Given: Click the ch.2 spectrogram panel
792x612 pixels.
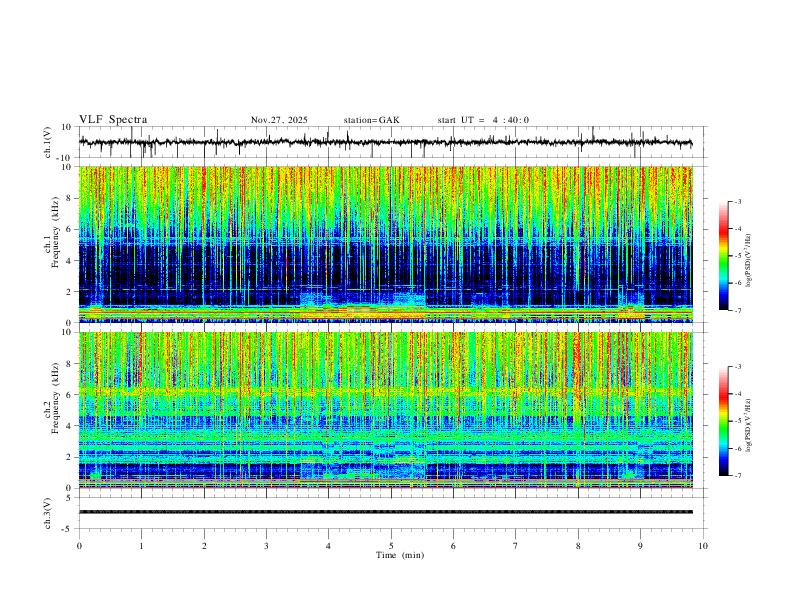Looking at the screenshot, I should pyautogui.click(x=386, y=410).
